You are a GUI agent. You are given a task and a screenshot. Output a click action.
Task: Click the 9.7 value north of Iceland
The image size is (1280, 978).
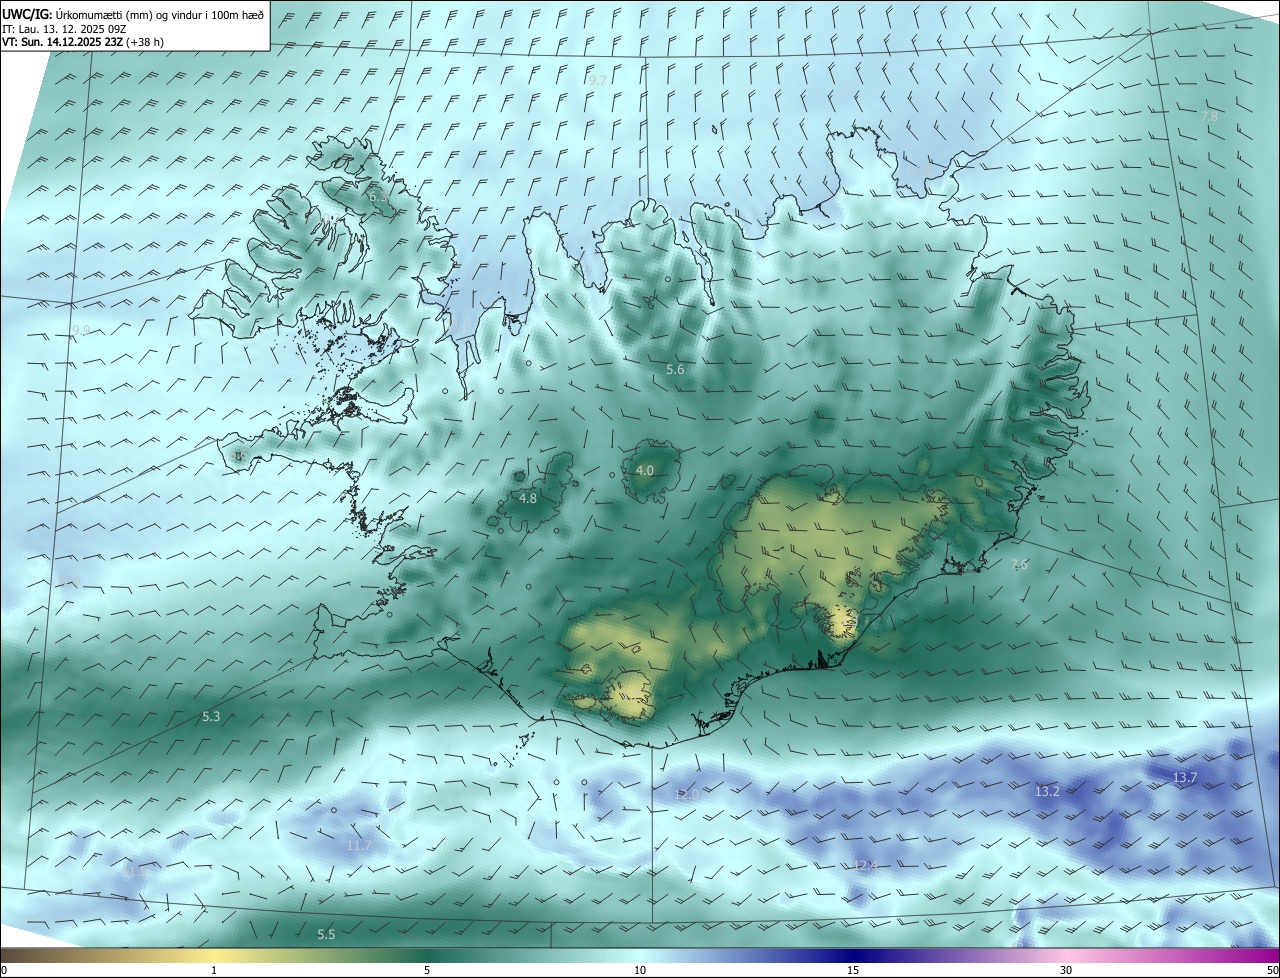(598, 79)
